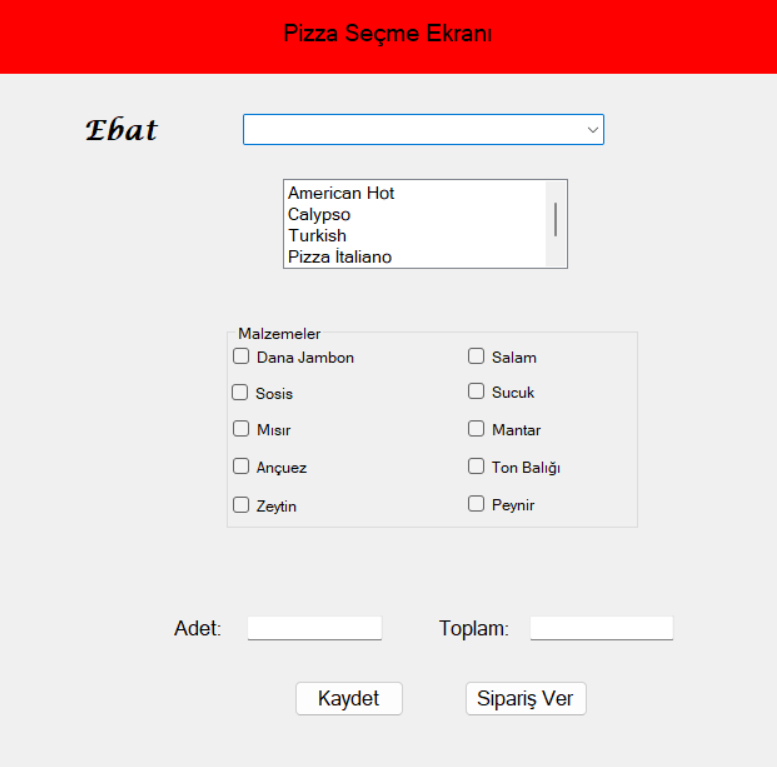The image size is (777, 767).
Task: Pick Pizza İtaliano from the list
Action: click(340, 257)
